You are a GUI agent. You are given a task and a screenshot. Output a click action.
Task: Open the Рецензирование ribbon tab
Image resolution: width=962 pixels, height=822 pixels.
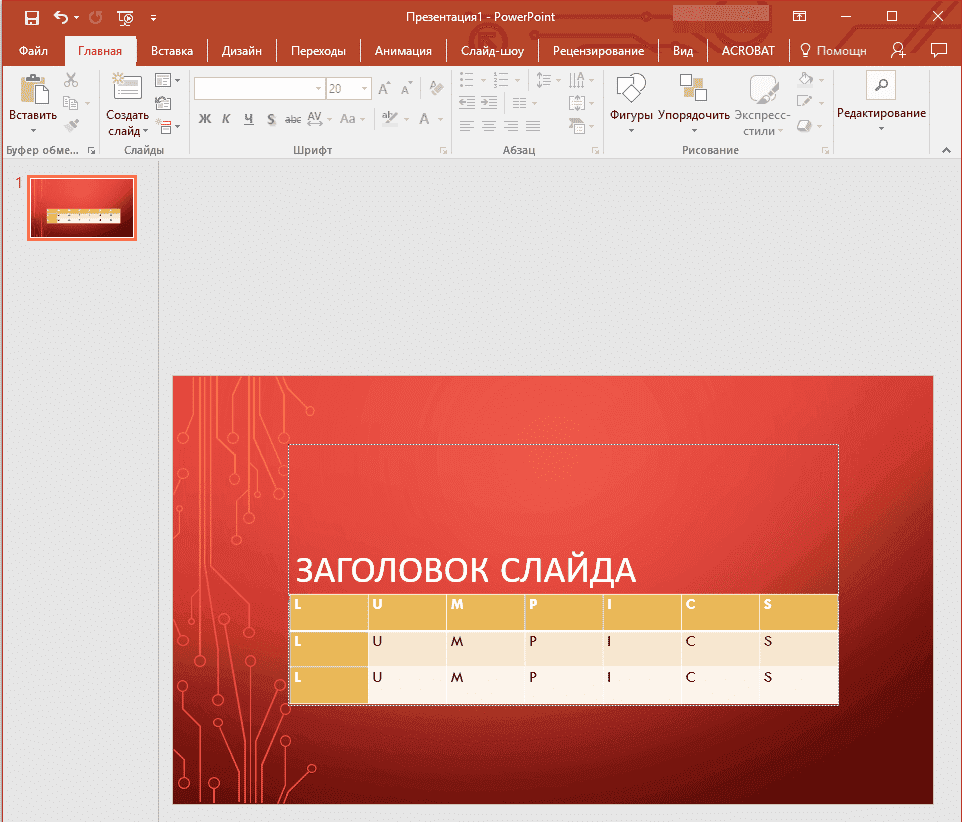pyautogui.click(x=598, y=50)
